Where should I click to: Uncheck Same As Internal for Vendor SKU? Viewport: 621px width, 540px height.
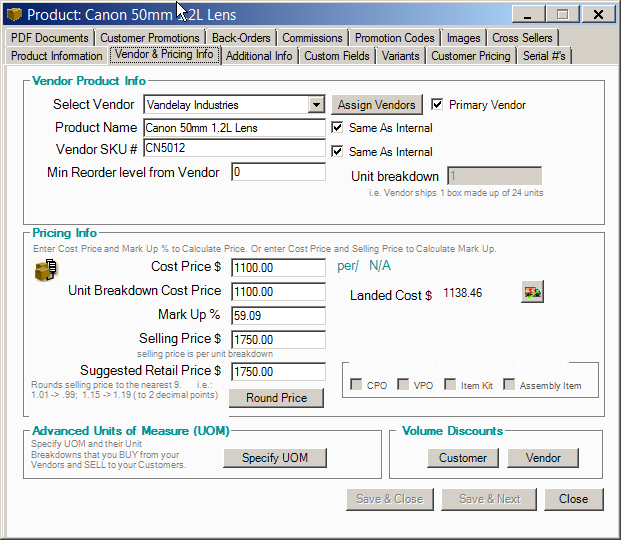pyautogui.click(x=338, y=152)
